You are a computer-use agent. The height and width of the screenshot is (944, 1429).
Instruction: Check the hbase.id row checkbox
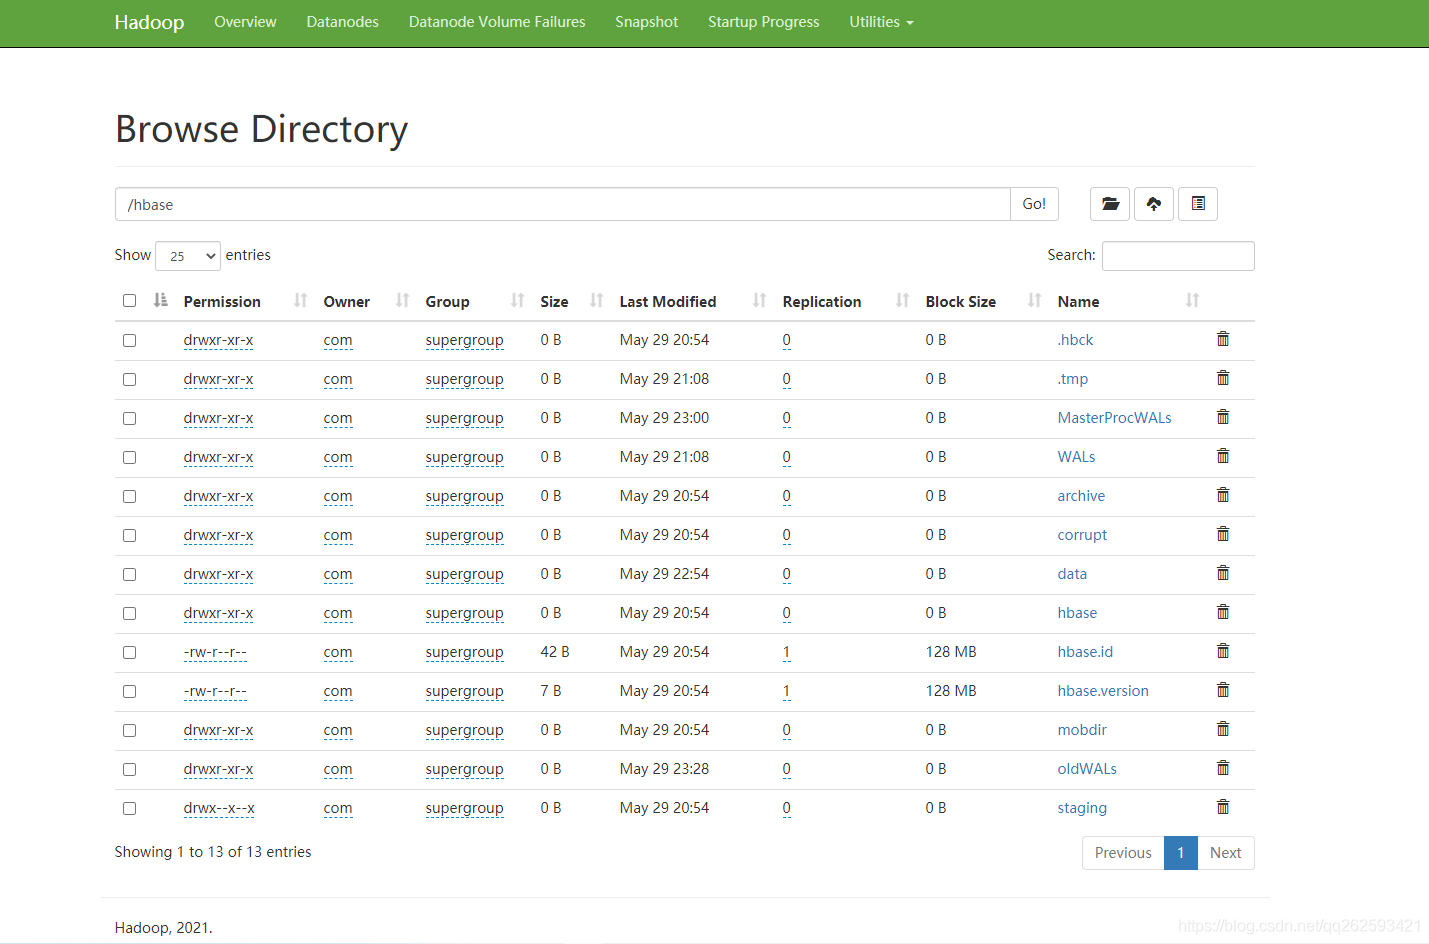(x=129, y=652)
